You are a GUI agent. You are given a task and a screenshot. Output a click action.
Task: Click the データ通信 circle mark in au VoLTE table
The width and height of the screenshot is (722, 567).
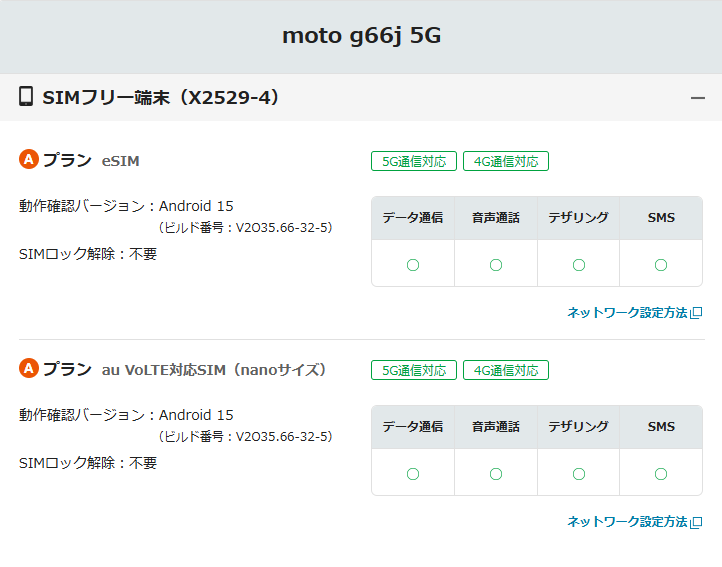(x=413, y=474)
